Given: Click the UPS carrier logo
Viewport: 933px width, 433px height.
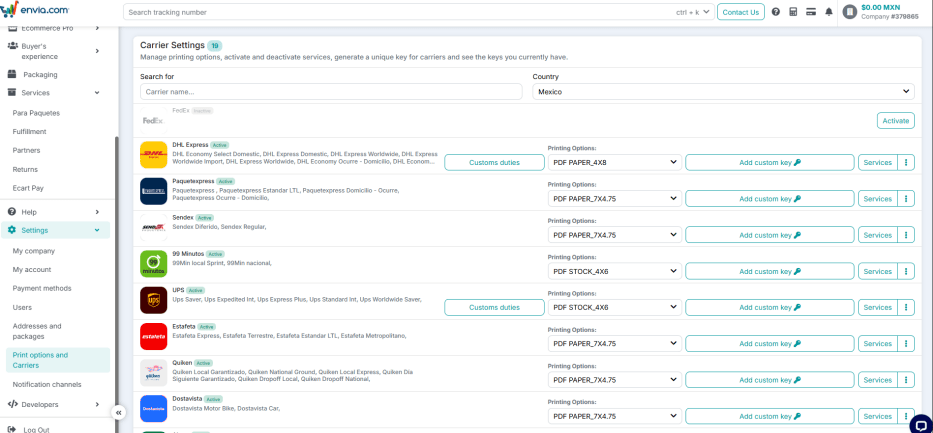Looking at the screenshot, I should pos(154,300).
